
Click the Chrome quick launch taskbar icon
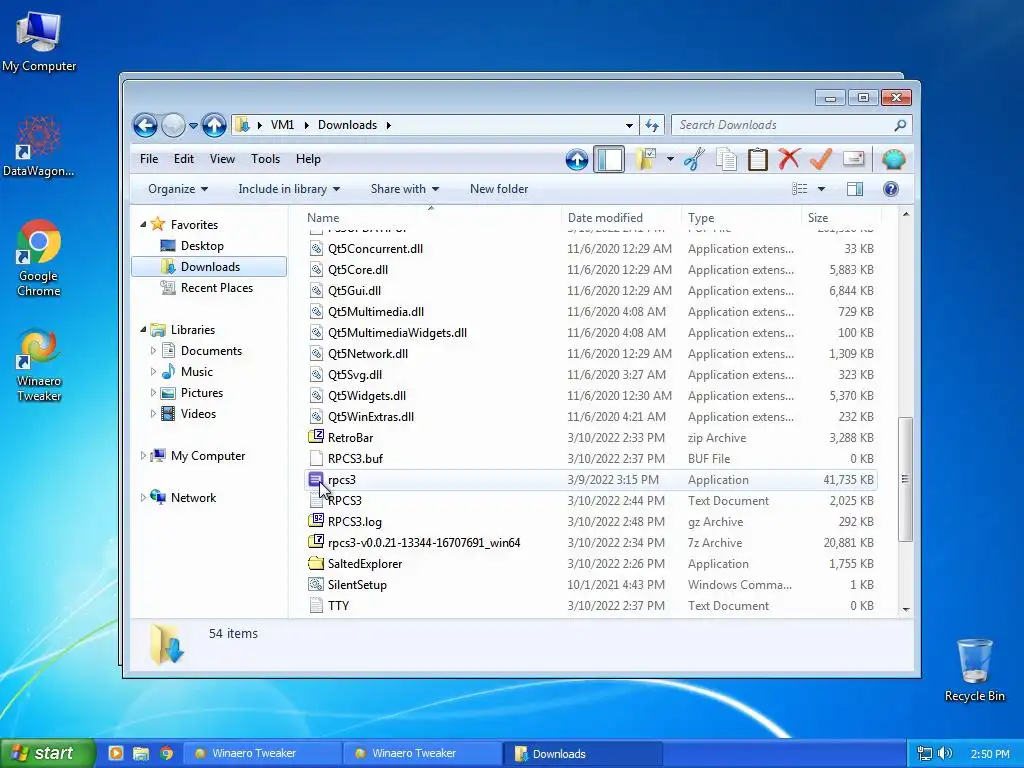tap(167, 754)
